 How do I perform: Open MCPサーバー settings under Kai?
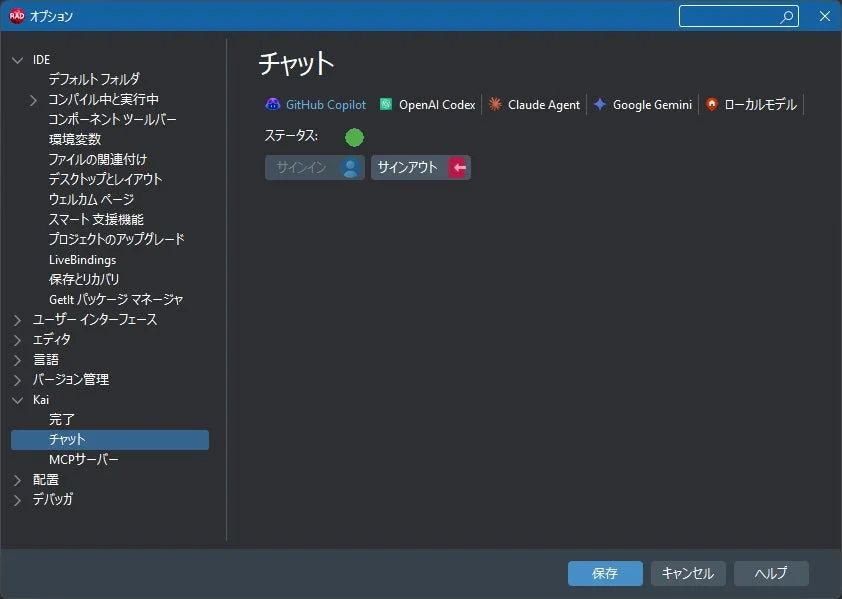(83, 459)
